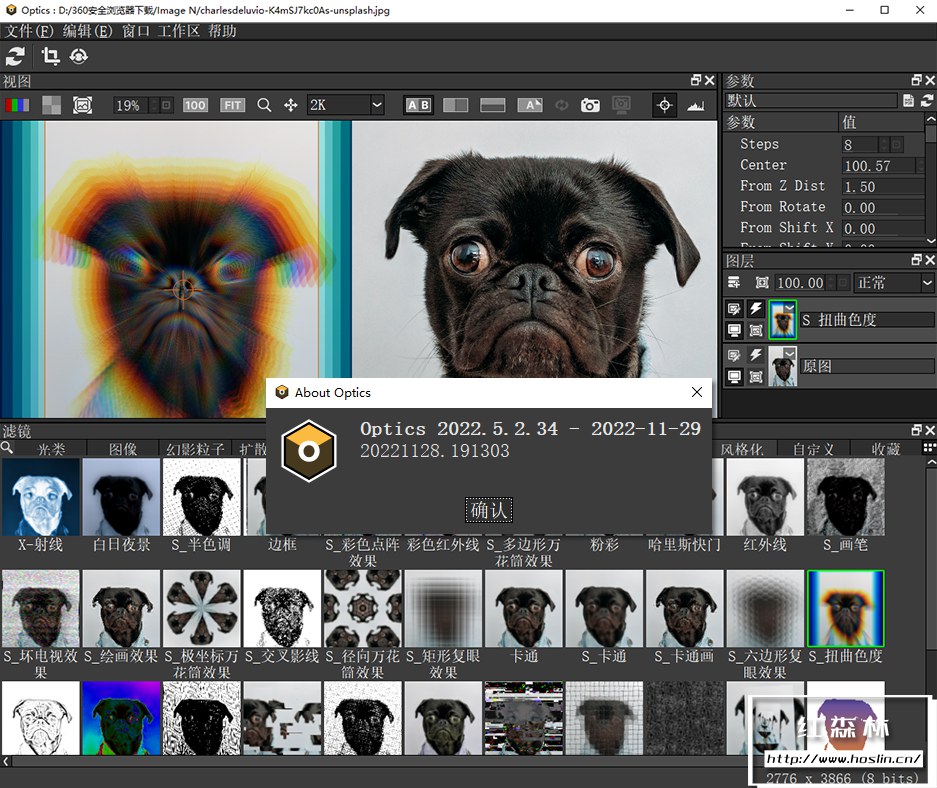
Task: Click the magnifier zoom tool
Action: (x=264, y=105)
